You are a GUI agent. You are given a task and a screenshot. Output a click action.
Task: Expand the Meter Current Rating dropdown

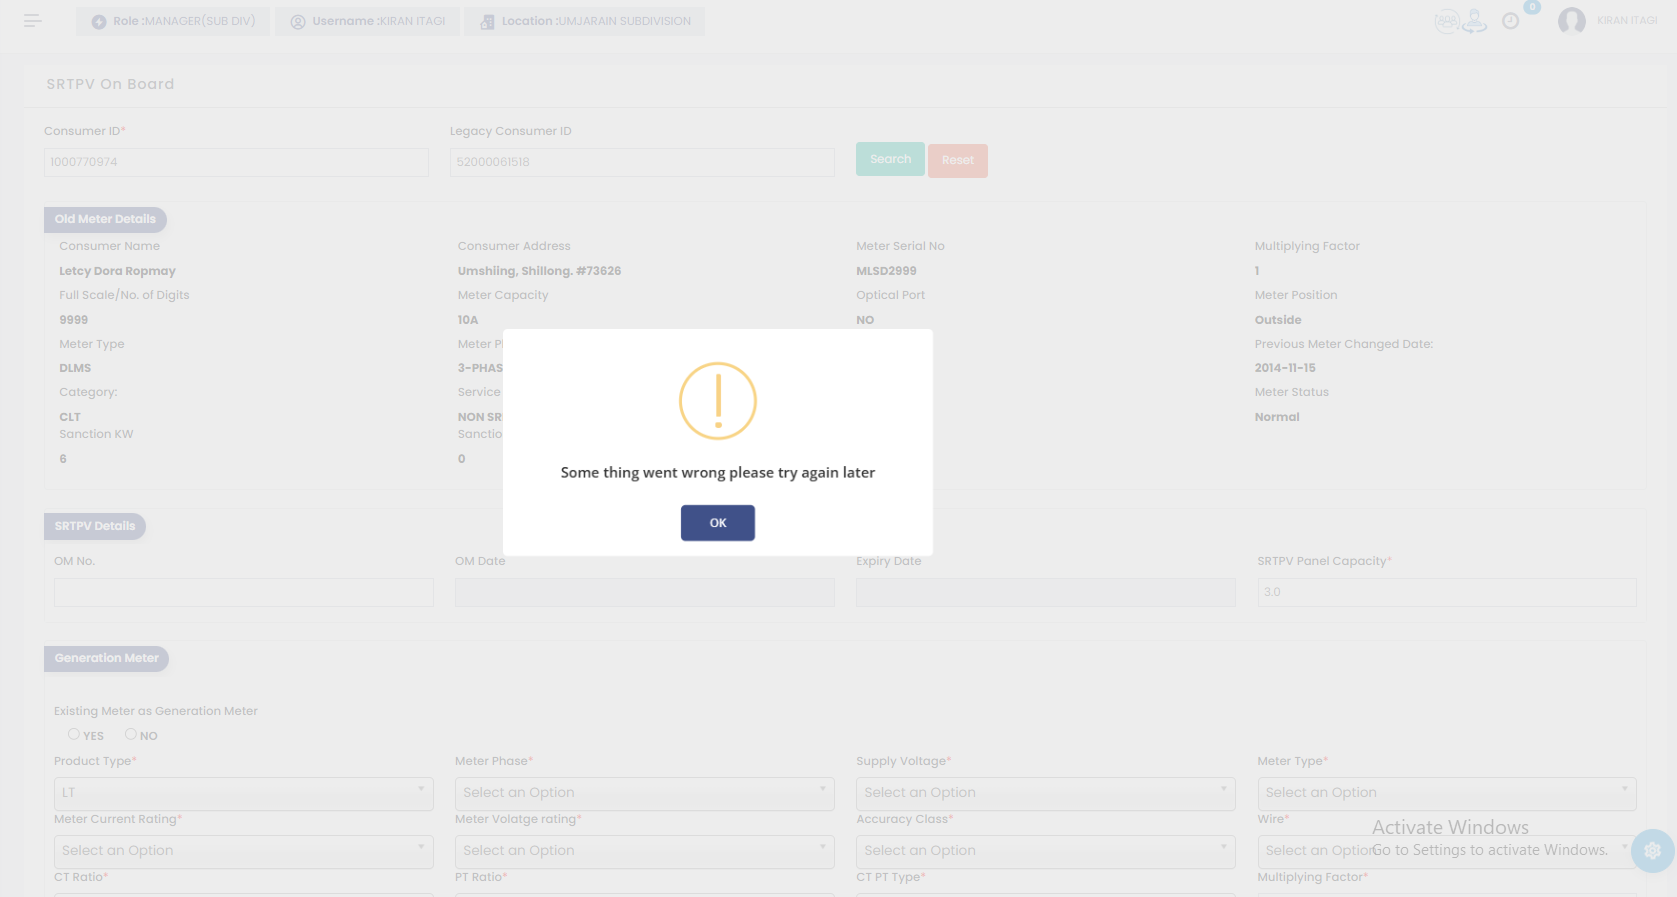(x=244, y=851)
